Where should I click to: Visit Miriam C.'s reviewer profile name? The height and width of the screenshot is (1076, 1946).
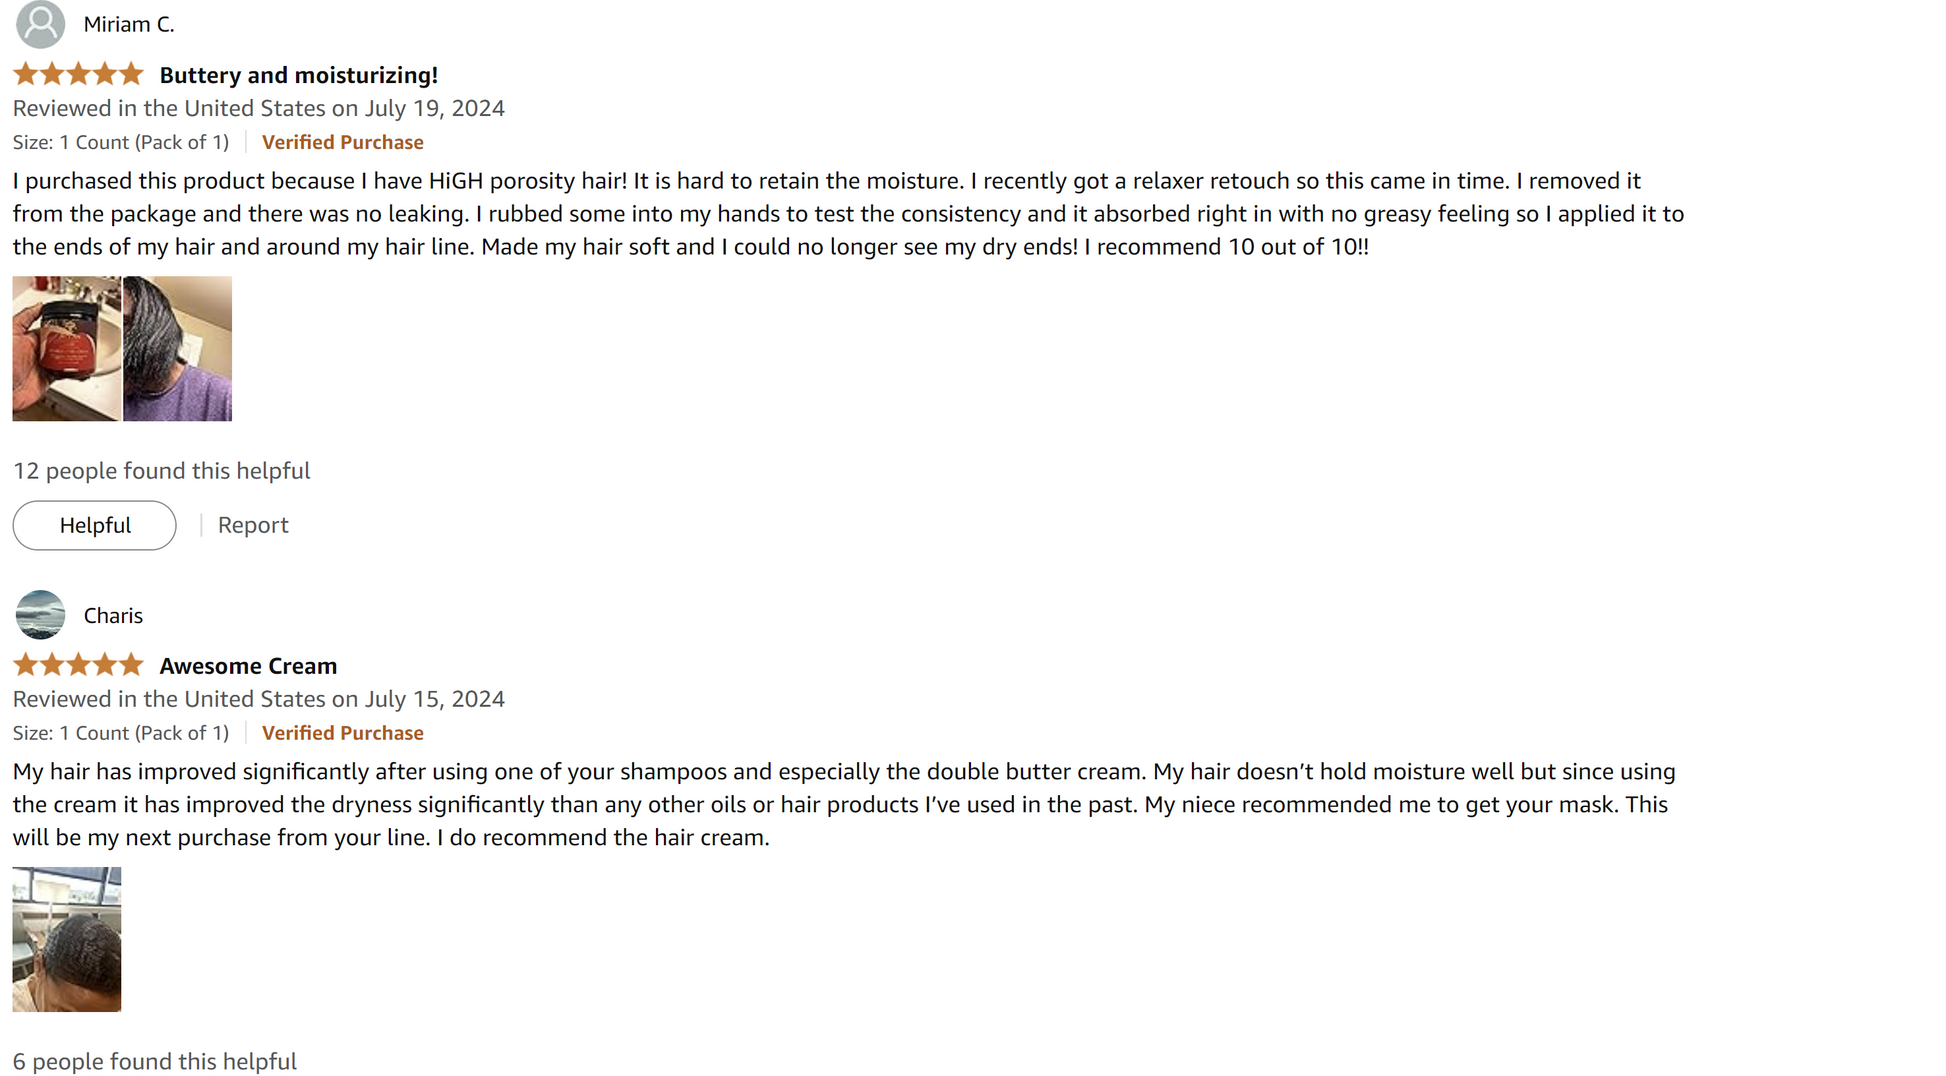(x=129, y=25)
